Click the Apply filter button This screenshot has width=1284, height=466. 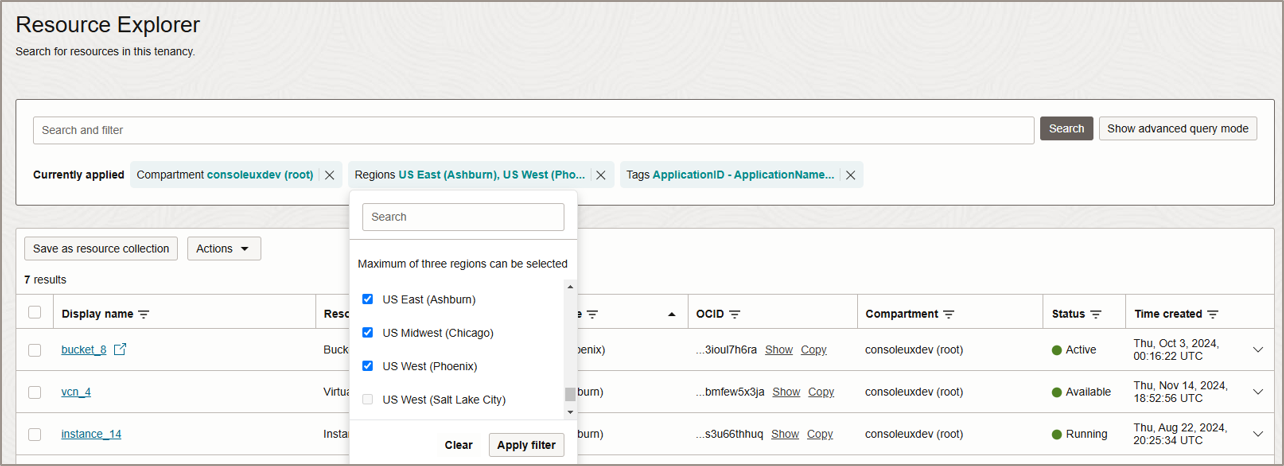pos(526,445)
